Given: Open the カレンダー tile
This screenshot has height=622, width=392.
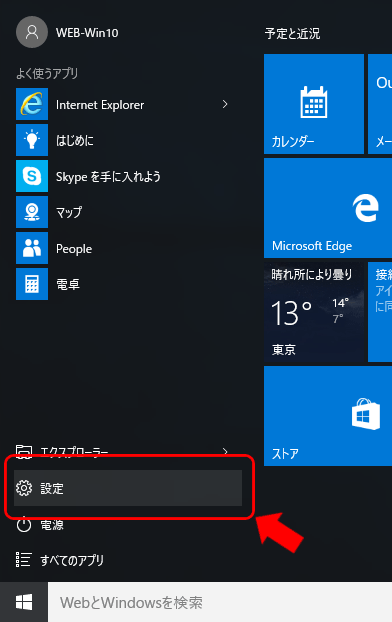Looking at the screenshot, I should [x=314, y=104].
